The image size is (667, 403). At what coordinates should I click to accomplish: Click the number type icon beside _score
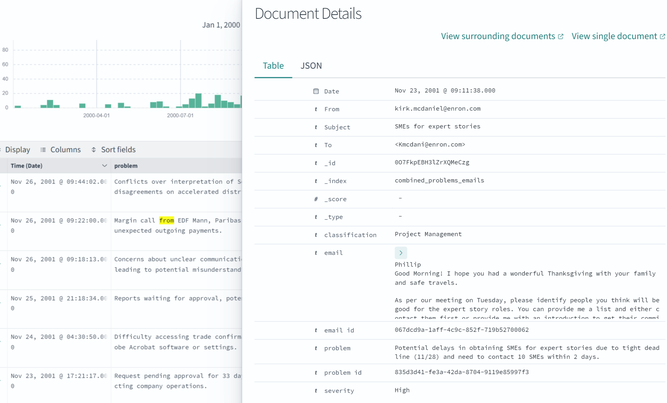(316, 199)
